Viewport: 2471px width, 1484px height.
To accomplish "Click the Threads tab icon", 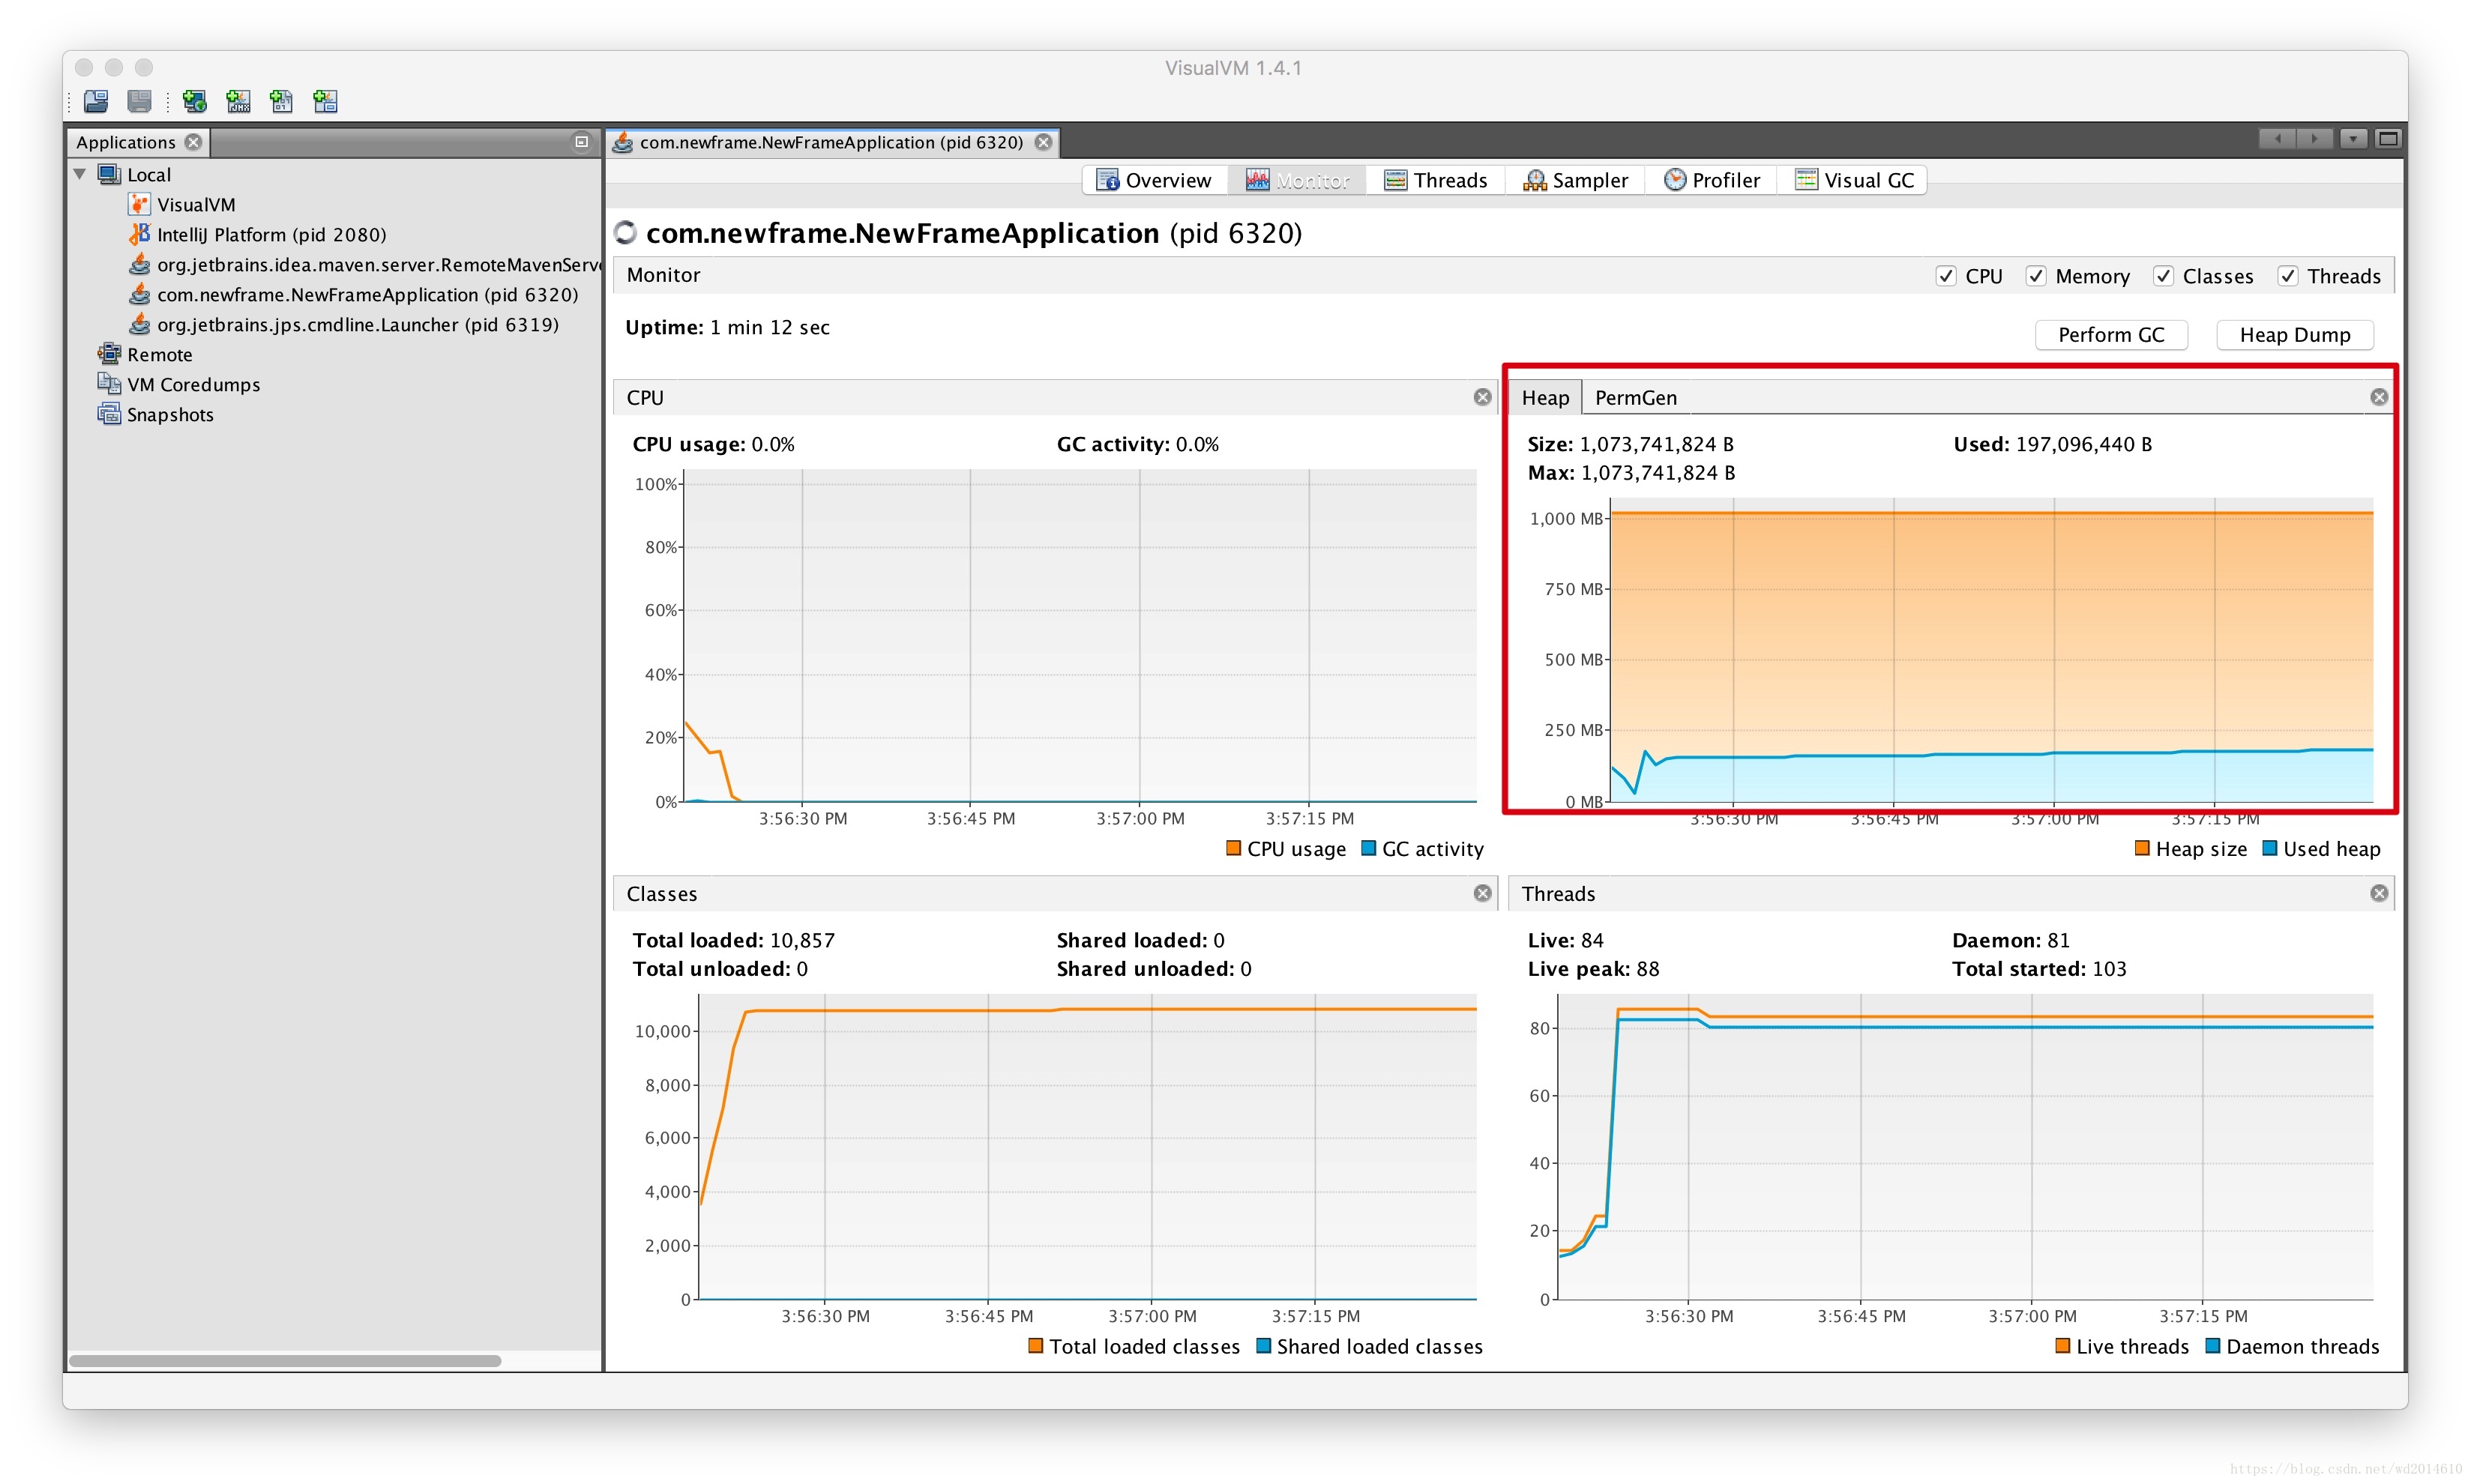I will [x=1400, y=180].
